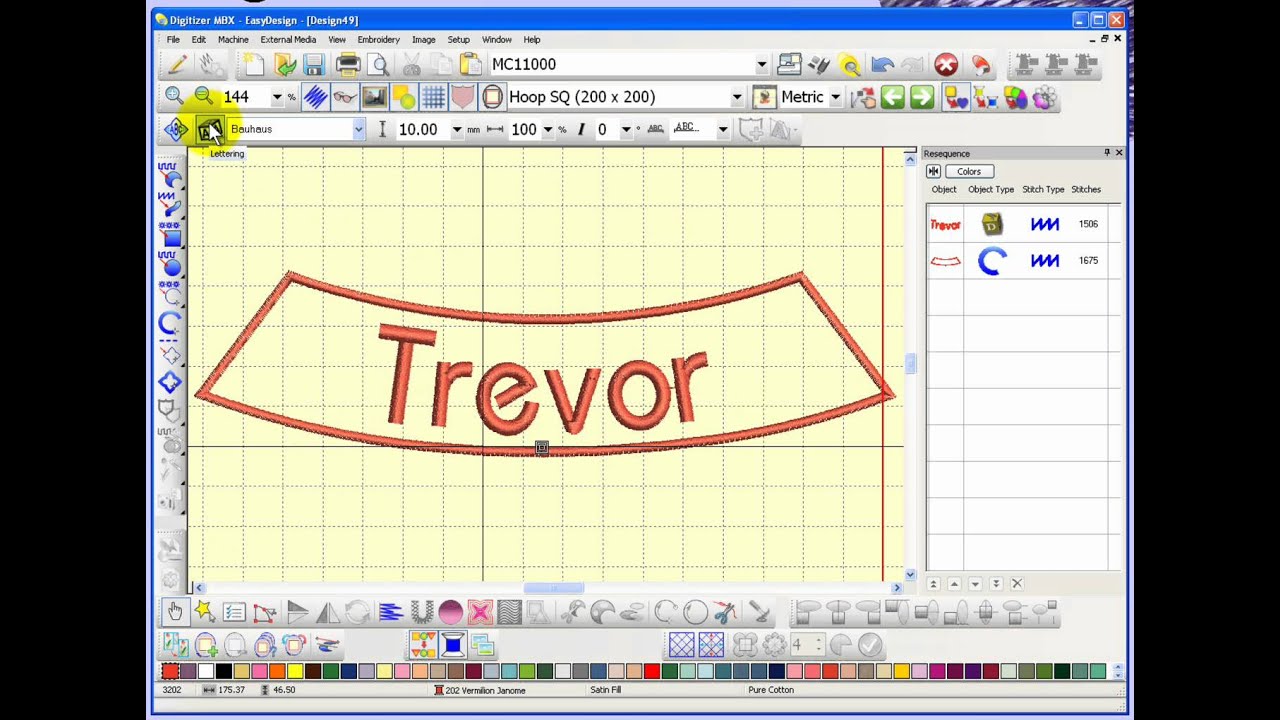Click the Colors button in Resequence
1280x720 pixels.
[x=969, y=171]
